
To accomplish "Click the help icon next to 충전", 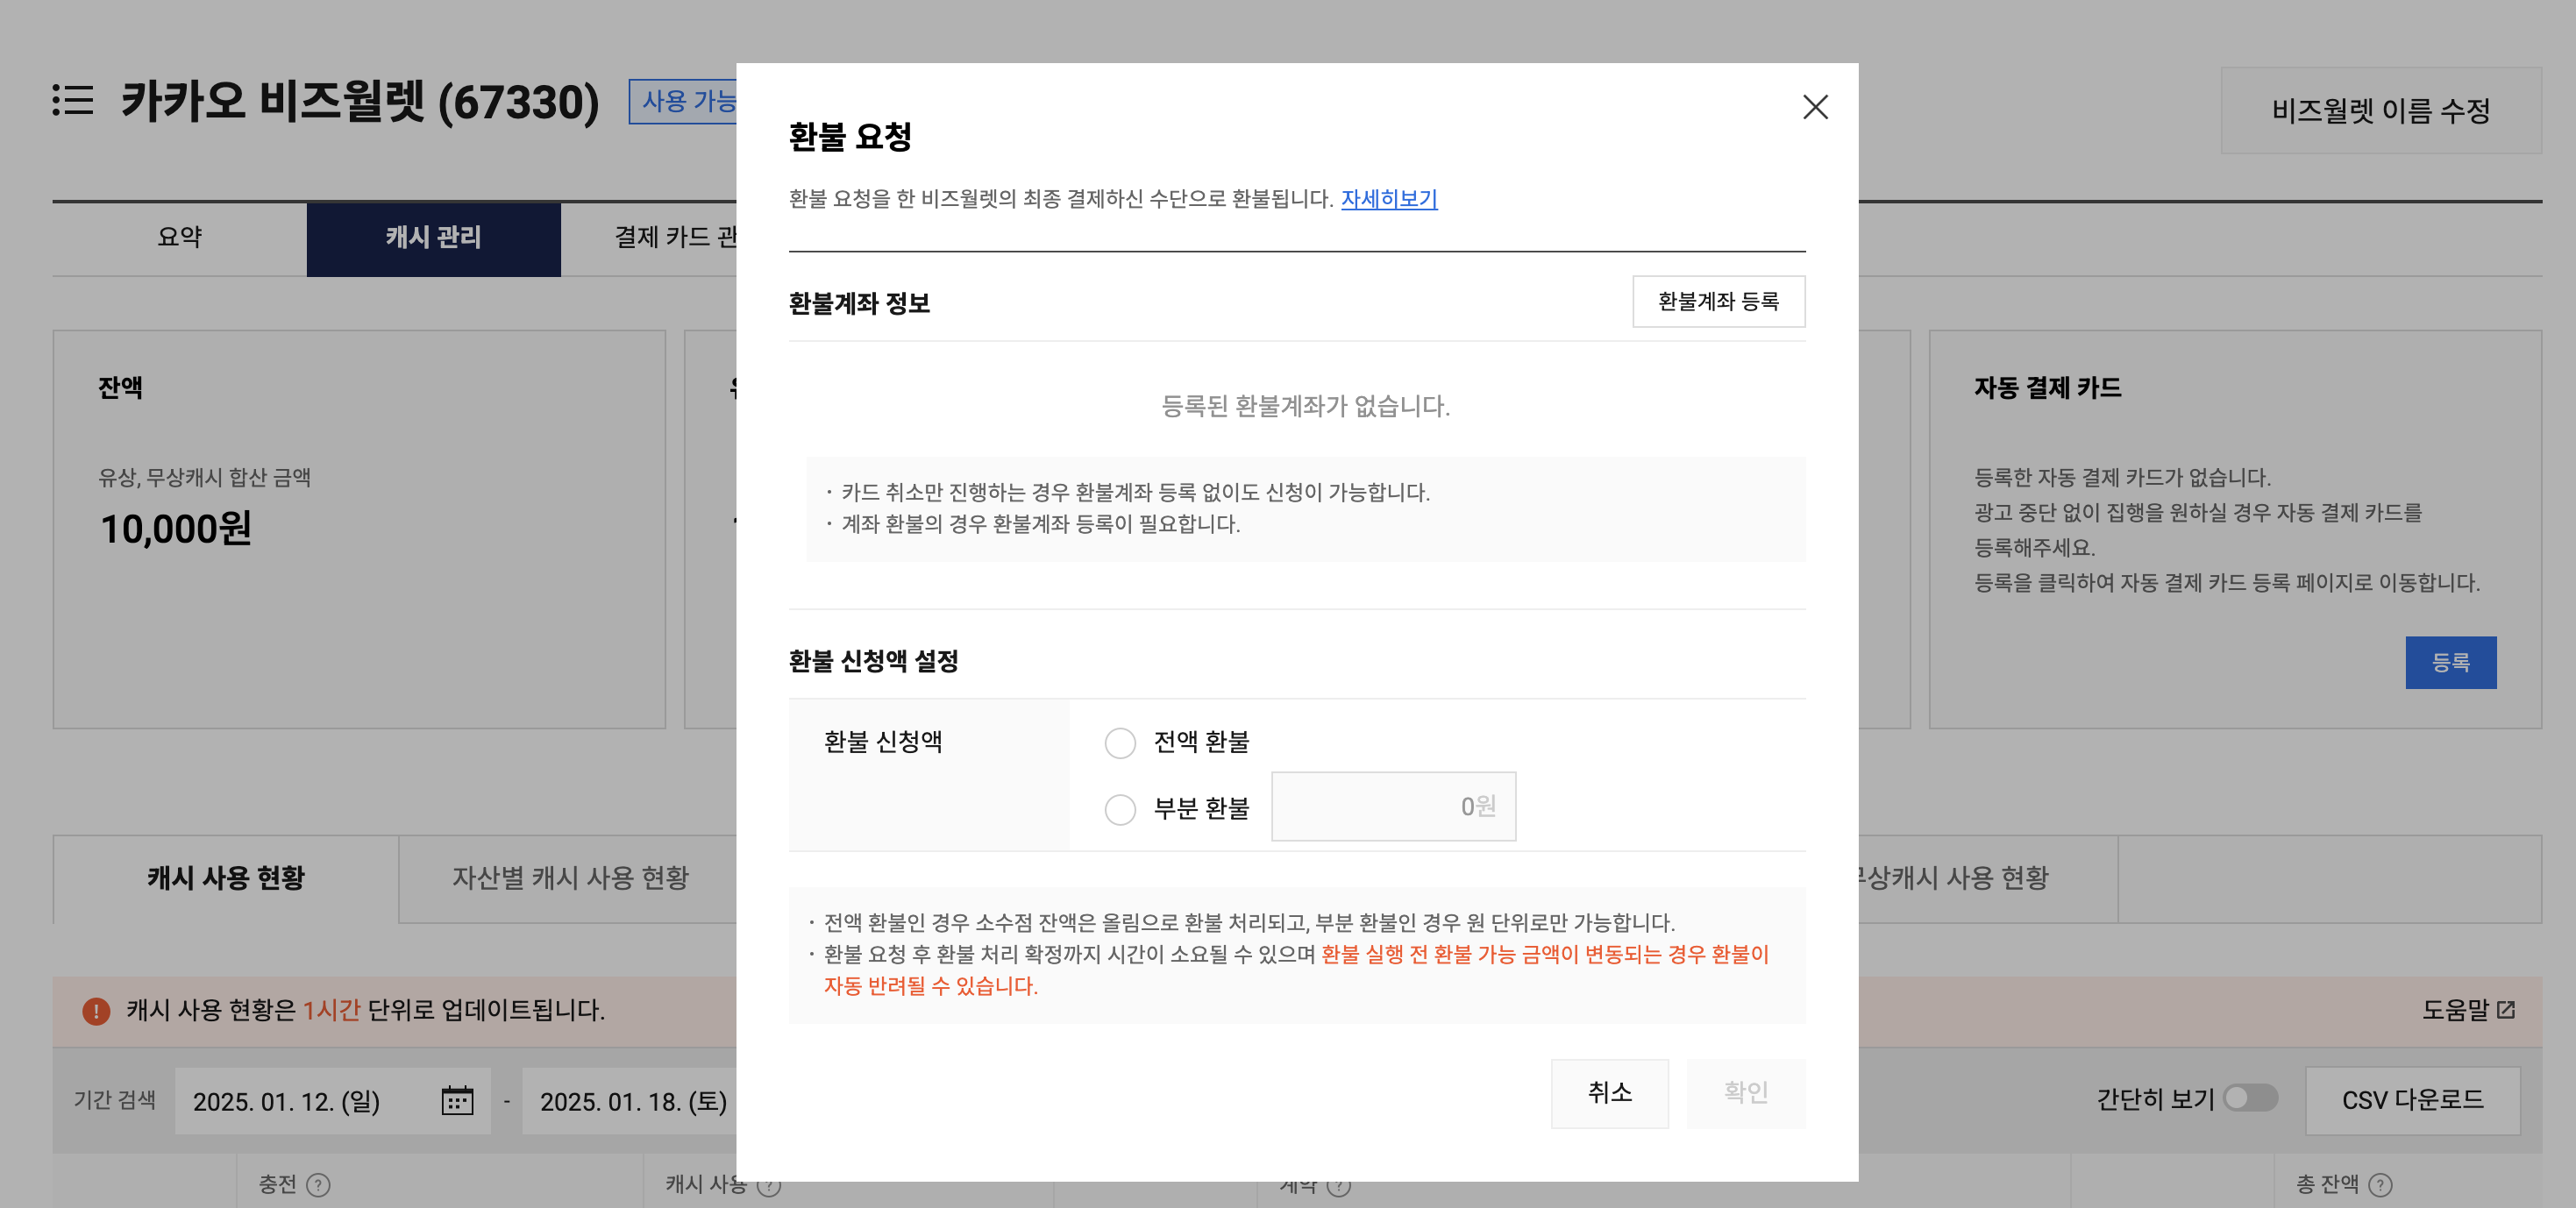I will point(318,1185).
